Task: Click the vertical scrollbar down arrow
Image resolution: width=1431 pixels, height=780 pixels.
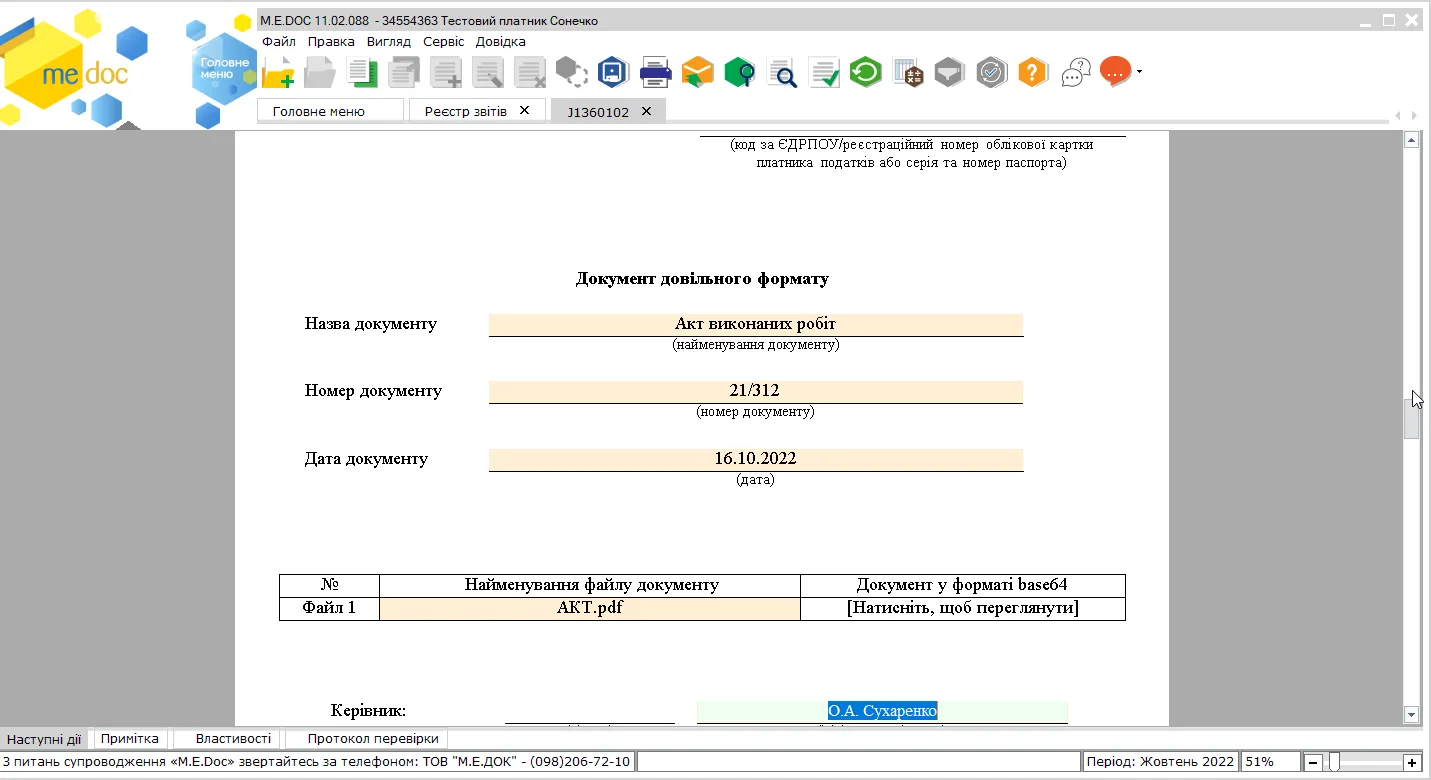Action: click(1412, 714)
